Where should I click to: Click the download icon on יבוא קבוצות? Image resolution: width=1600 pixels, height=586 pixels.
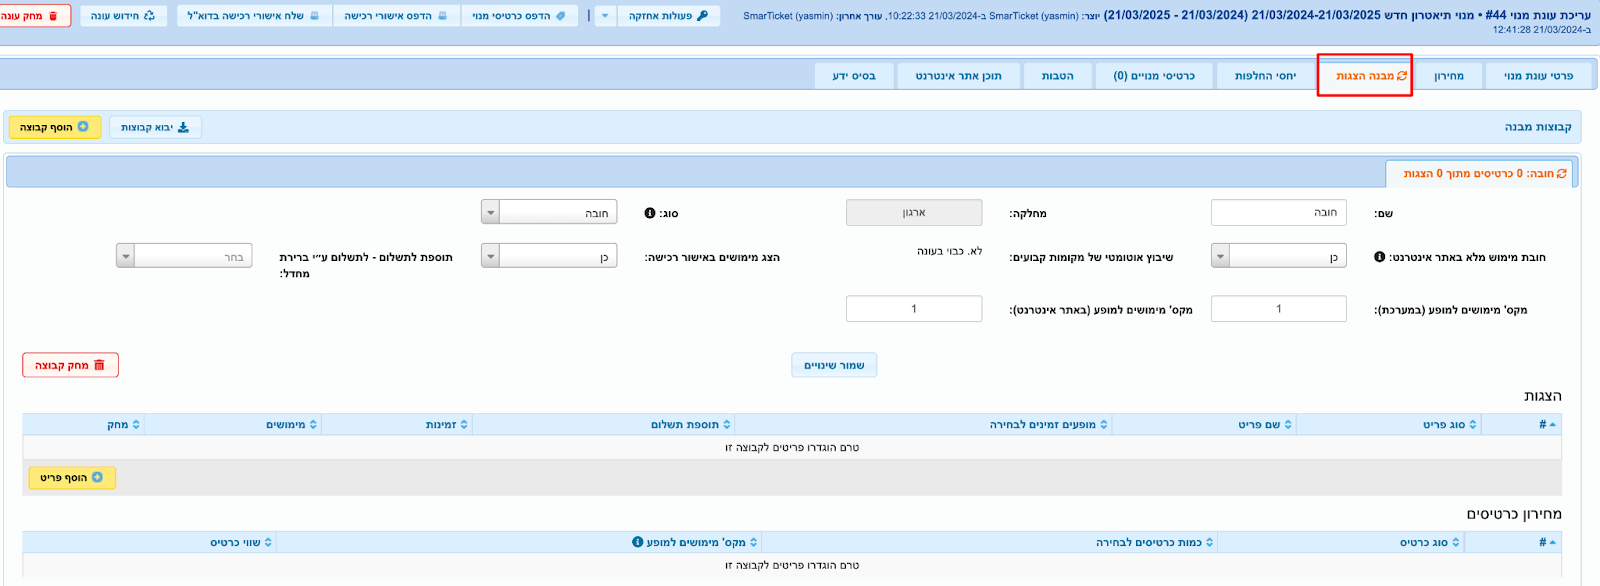point(183,127)
